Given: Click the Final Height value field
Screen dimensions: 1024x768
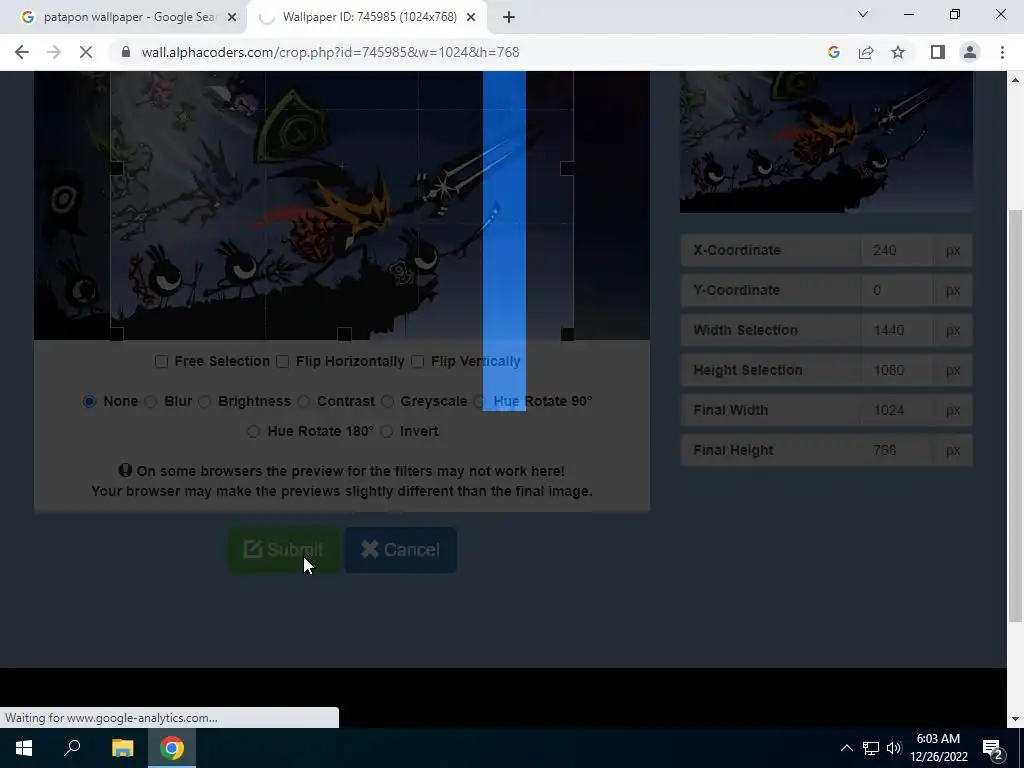Looking at the screenshot, I should click(x=897, y=450).
